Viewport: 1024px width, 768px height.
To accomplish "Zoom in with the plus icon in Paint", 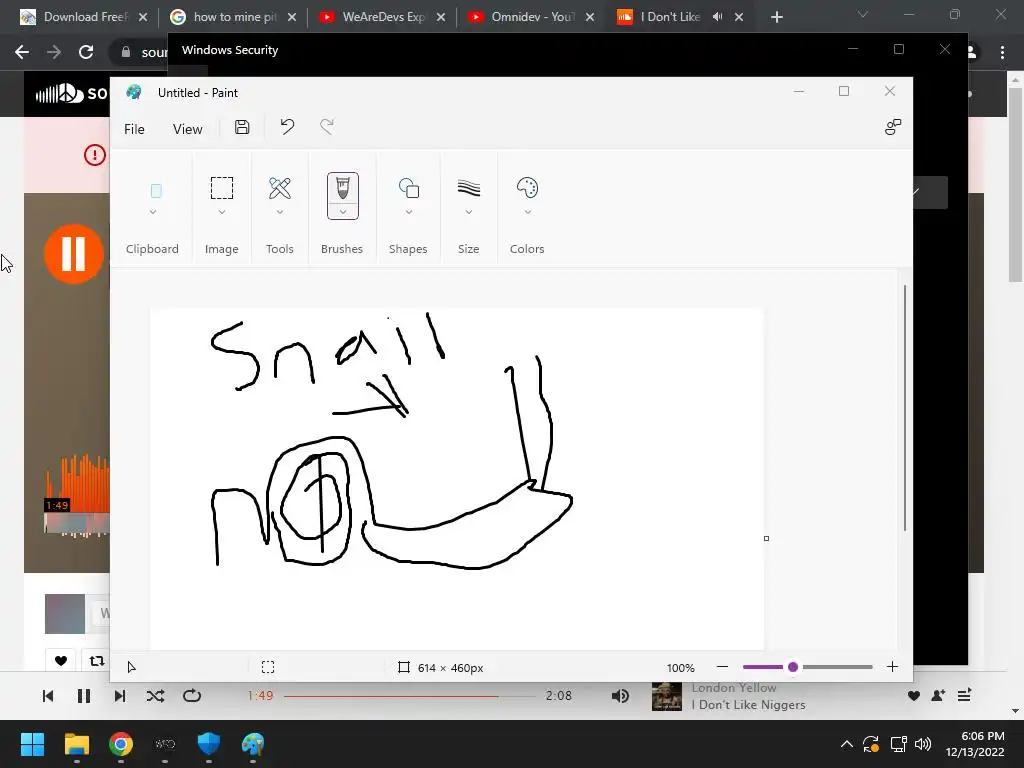I will click(x=892, y=667).
